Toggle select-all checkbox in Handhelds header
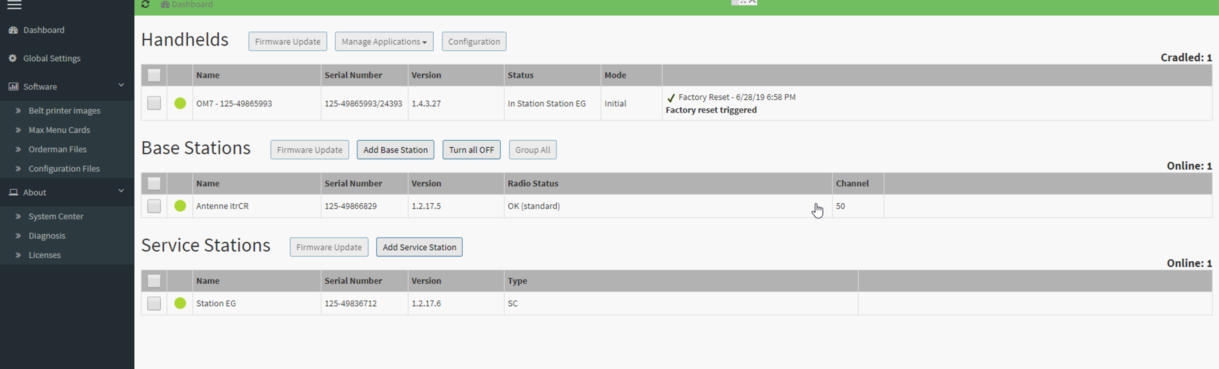The height and width of the screenshot is (369, 1219). pyautogui.click(x=154, y=75)
